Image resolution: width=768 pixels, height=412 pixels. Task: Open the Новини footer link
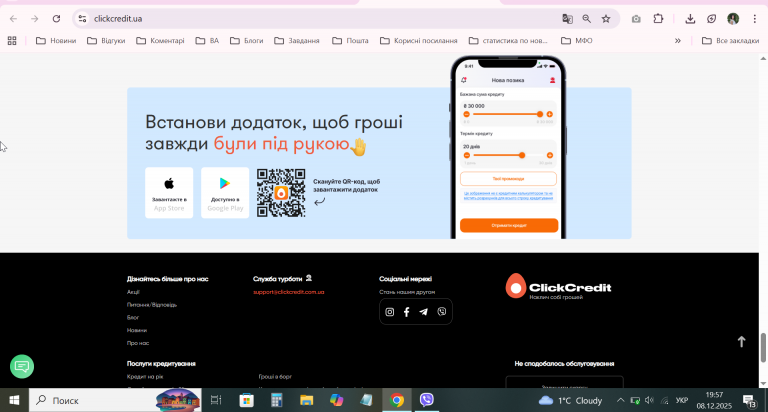point(137,330)
